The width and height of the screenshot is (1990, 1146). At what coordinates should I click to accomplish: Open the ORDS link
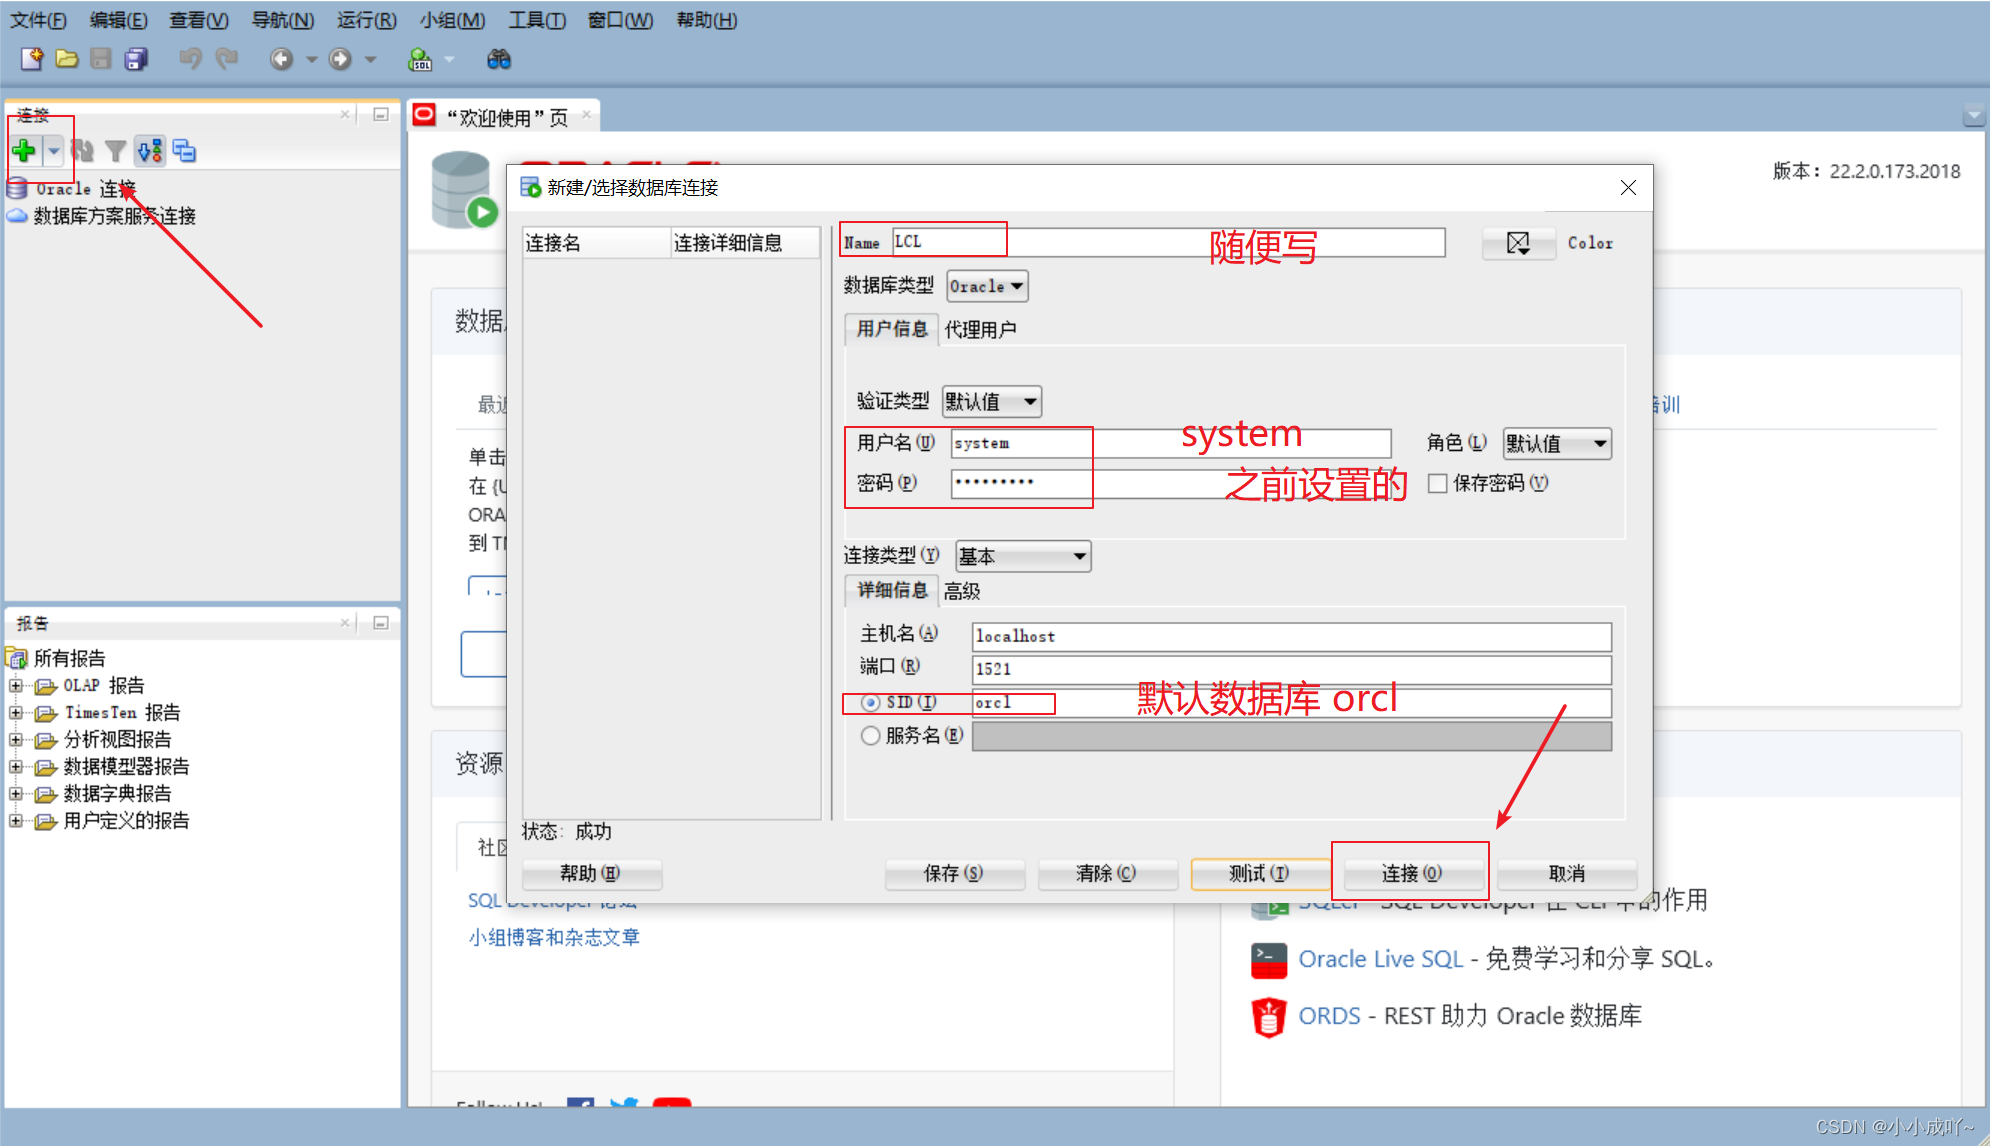click(1329, 1016)
